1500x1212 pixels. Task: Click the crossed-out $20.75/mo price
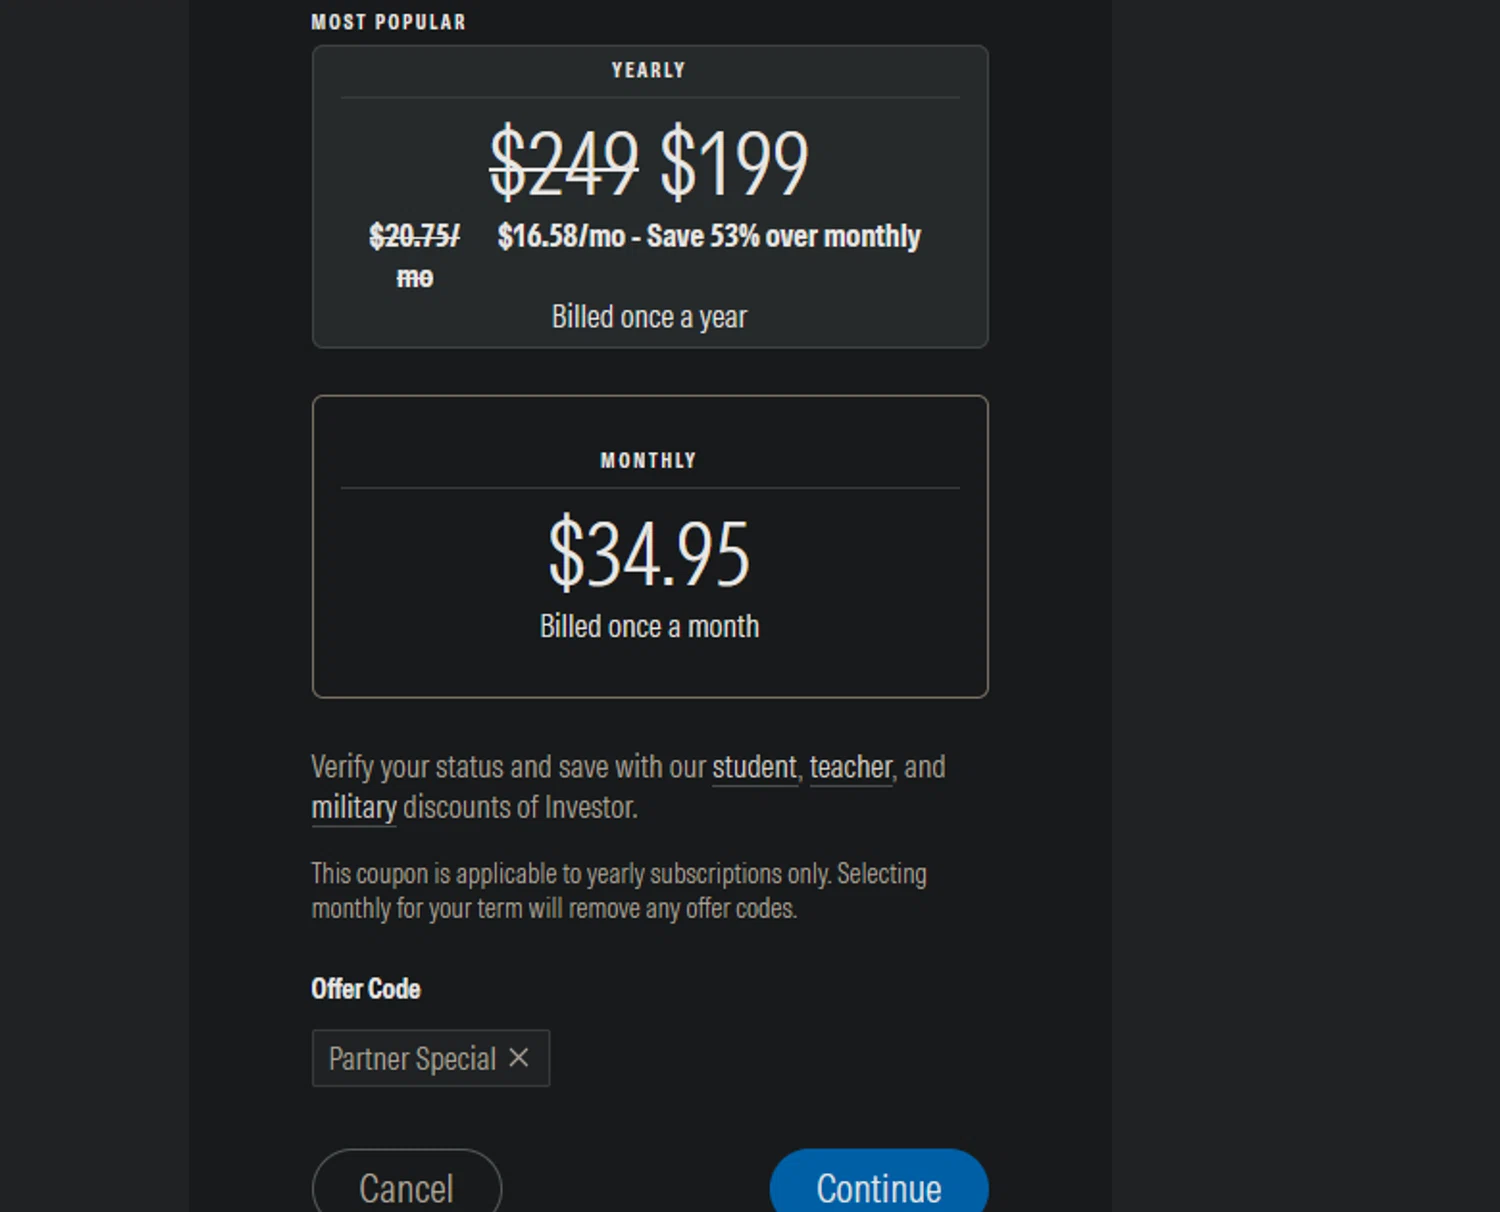414,237
